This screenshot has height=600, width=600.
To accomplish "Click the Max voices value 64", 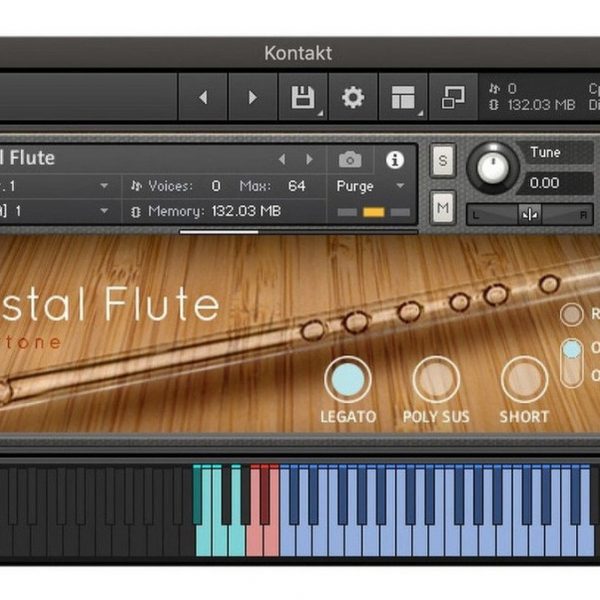I will pos(297,186).
